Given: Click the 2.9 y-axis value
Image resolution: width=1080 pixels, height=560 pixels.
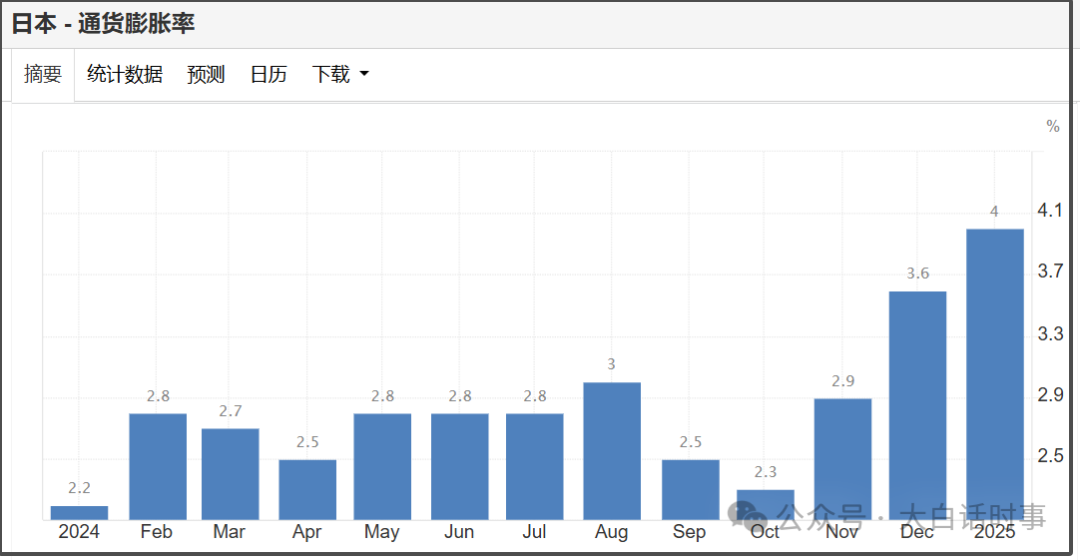Looking at the screenshot, I should (1050, 395).
